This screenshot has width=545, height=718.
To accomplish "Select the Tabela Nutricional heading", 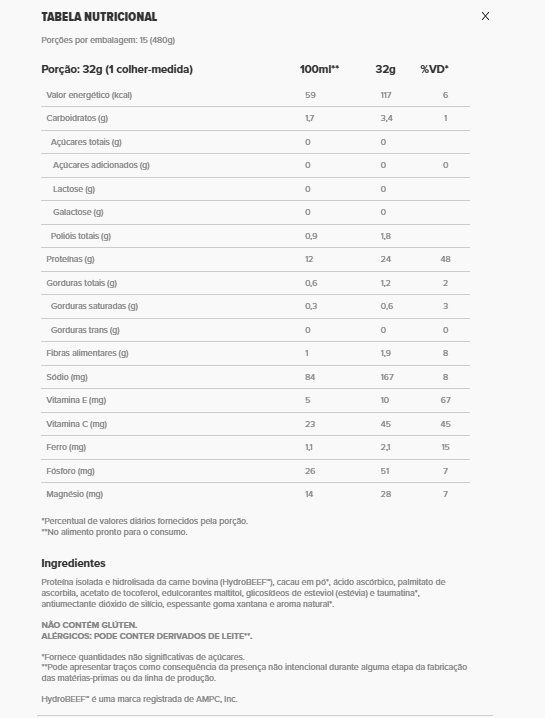I will (99, 17).
